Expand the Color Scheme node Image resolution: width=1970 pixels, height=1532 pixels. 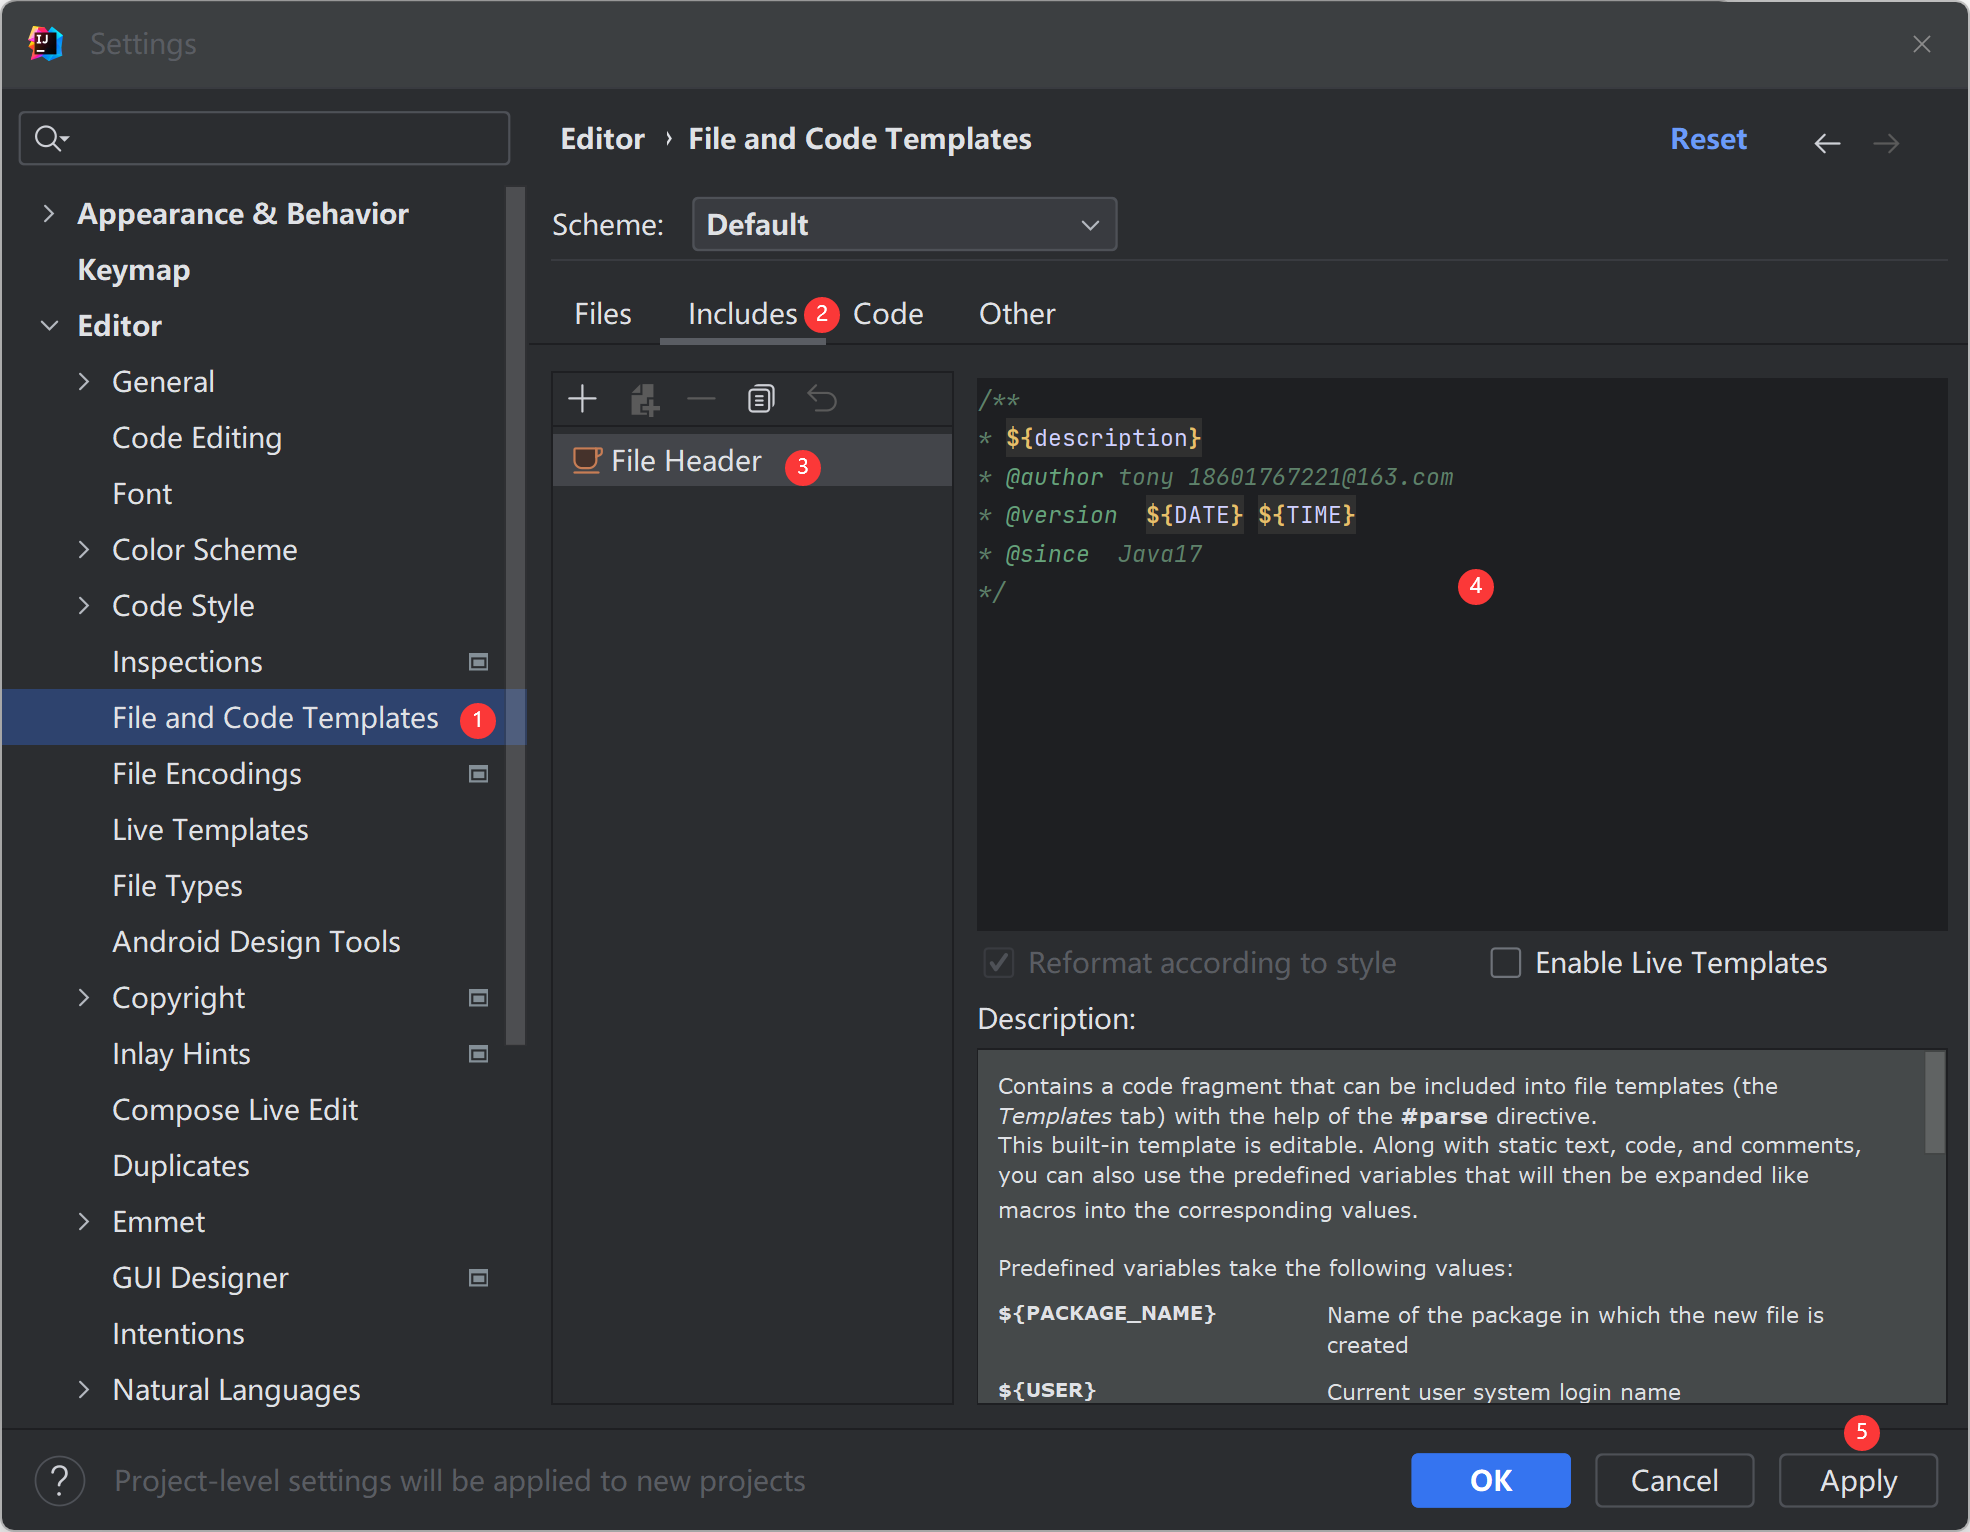coord(84,550)
